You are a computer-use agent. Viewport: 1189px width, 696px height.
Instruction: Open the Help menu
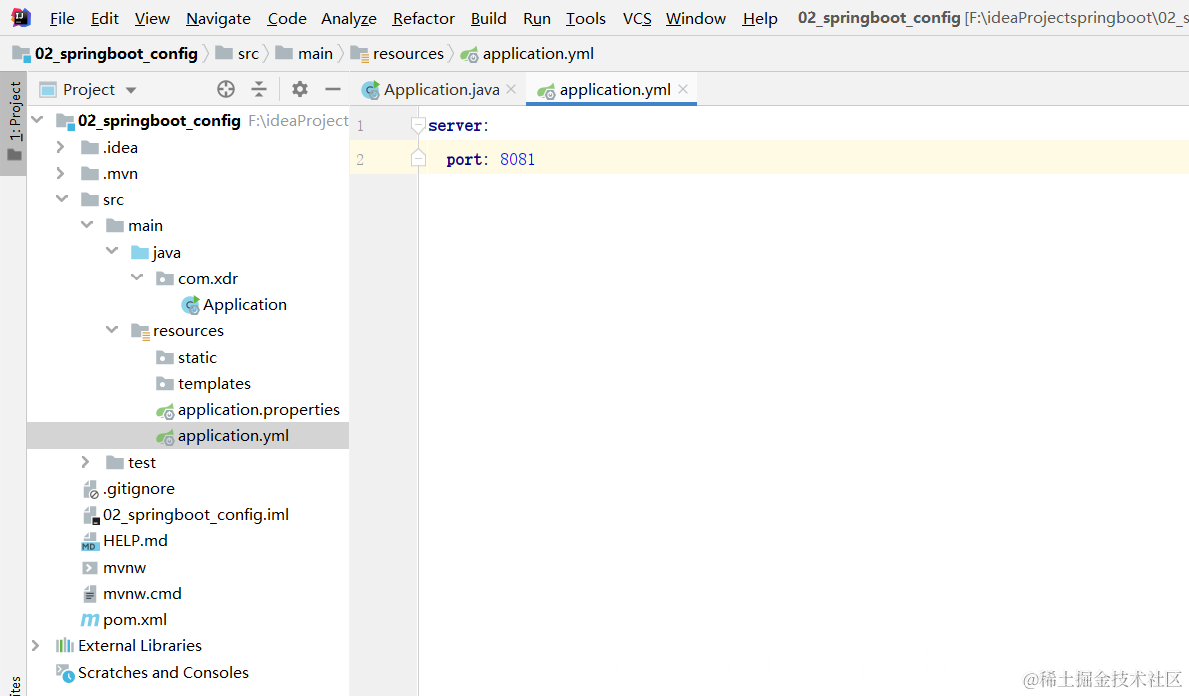click(x=760, y=18)
